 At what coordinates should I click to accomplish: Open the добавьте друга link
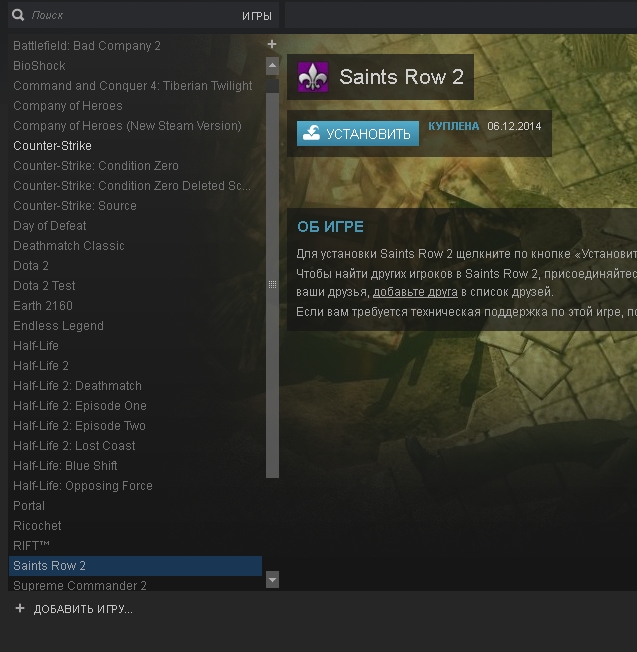[415, 292]
